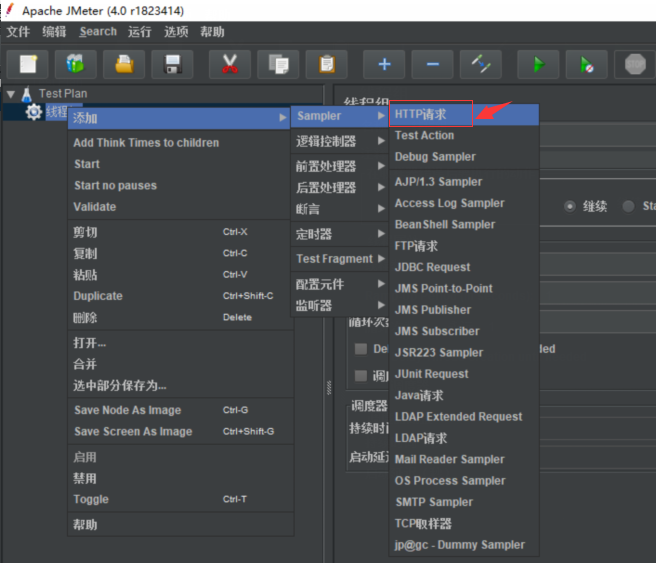Choose JUnit Request sampler
The image size is (656, 563).
[464, 374]
